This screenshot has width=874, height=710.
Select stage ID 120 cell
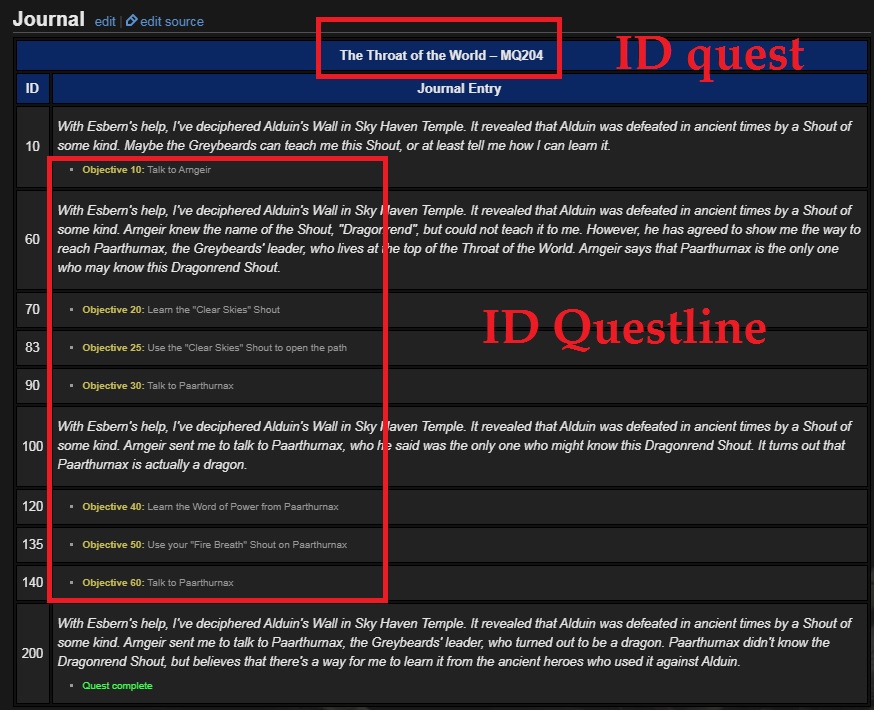[x=32, y=506]
